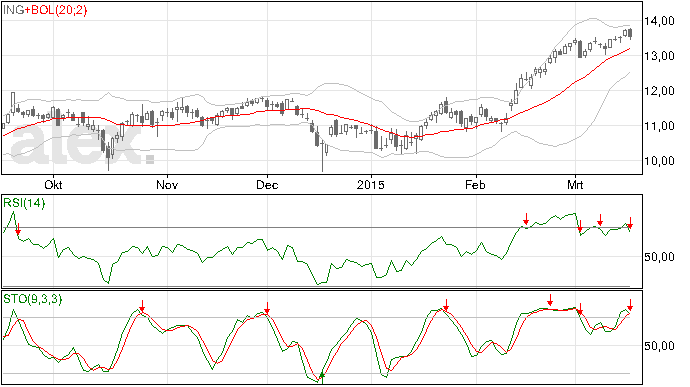The width and height of the screenshot is (690, 387).
Task: Click the 12,00 price axis label
Action: pos(659,91)
